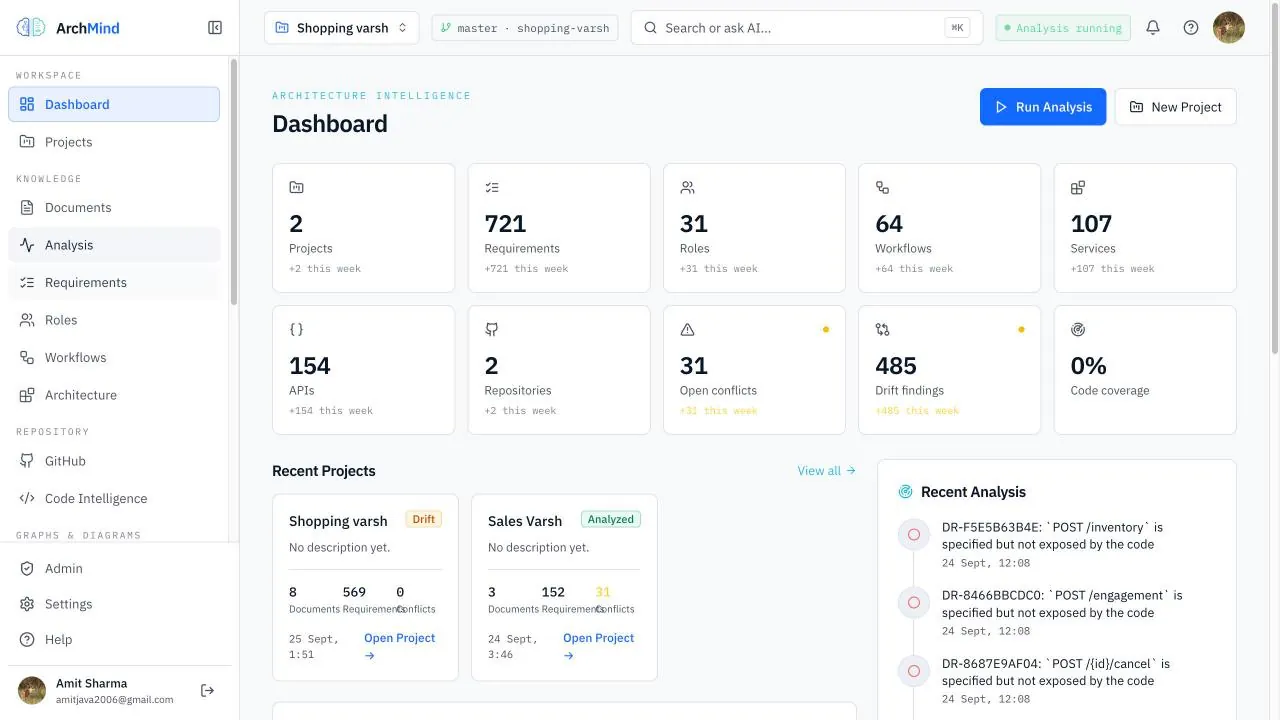Viewport: 1280px width, 720px height.
Task: Go to Dashboard in sidebar
Action: (x=114, y=104)
